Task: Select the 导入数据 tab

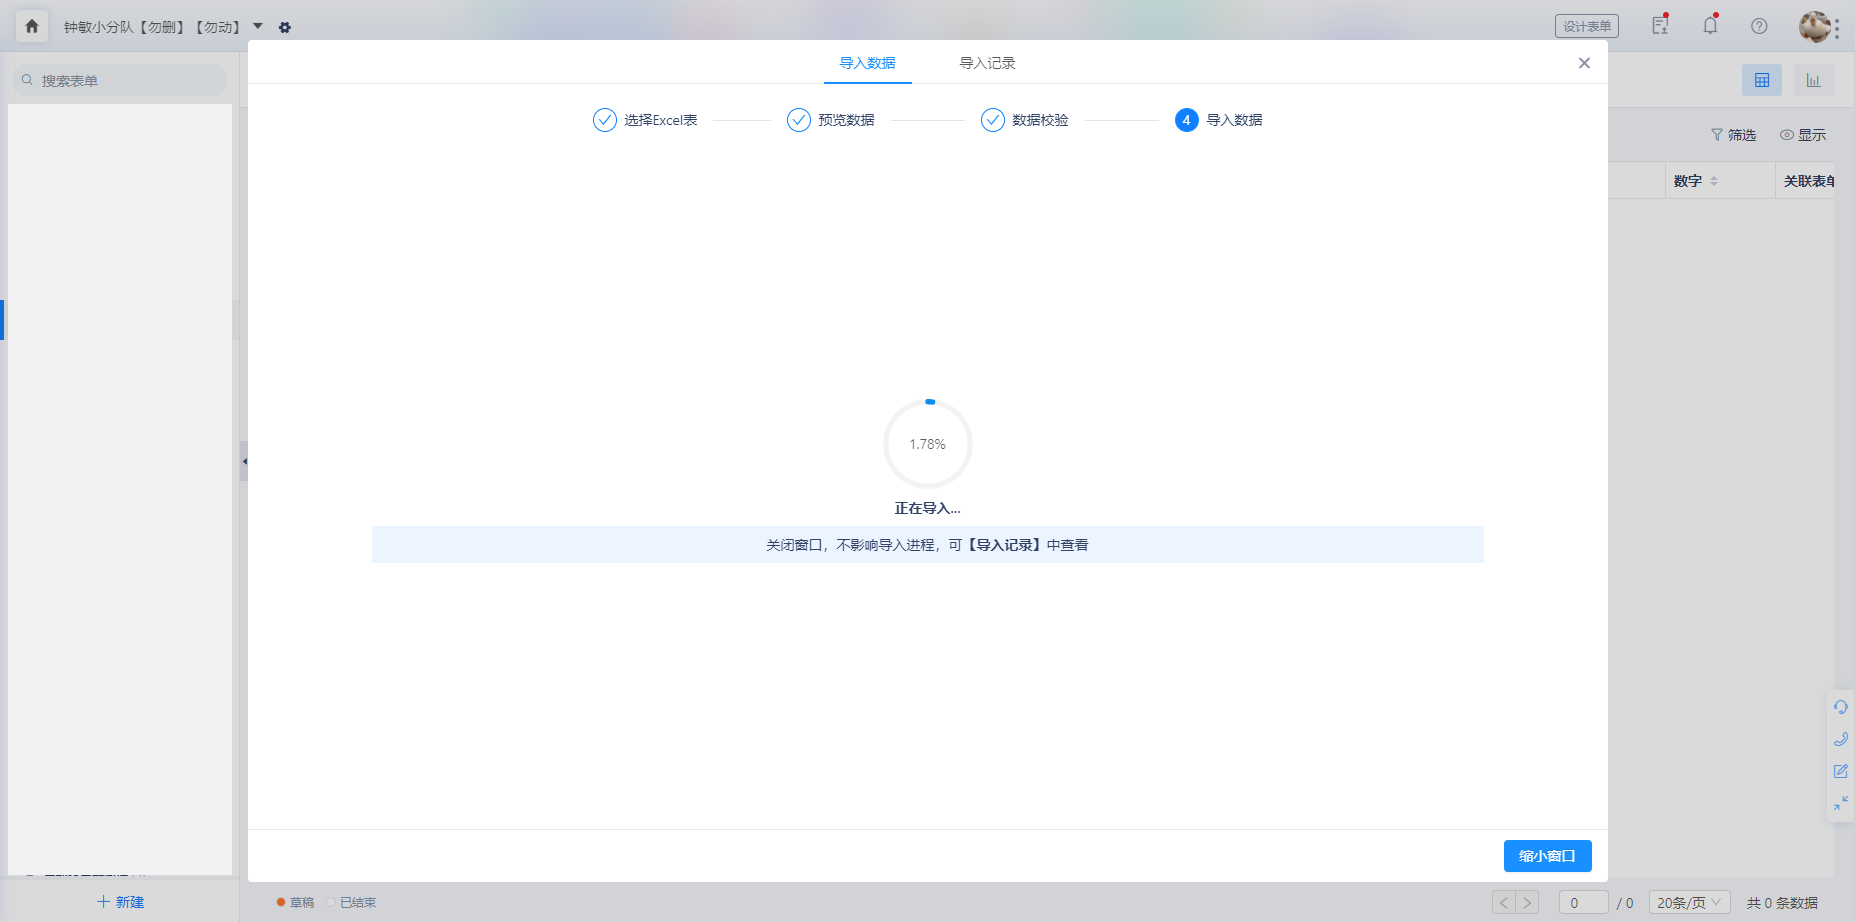Action: click(x=868, y=63)
